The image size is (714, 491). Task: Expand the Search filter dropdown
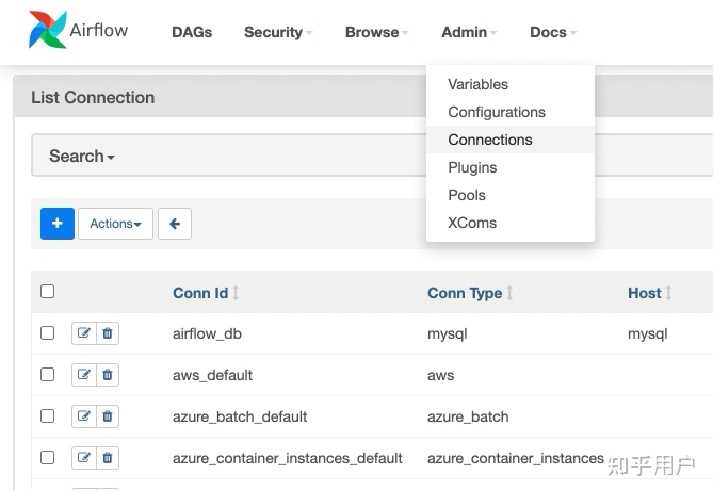(82, 156)
